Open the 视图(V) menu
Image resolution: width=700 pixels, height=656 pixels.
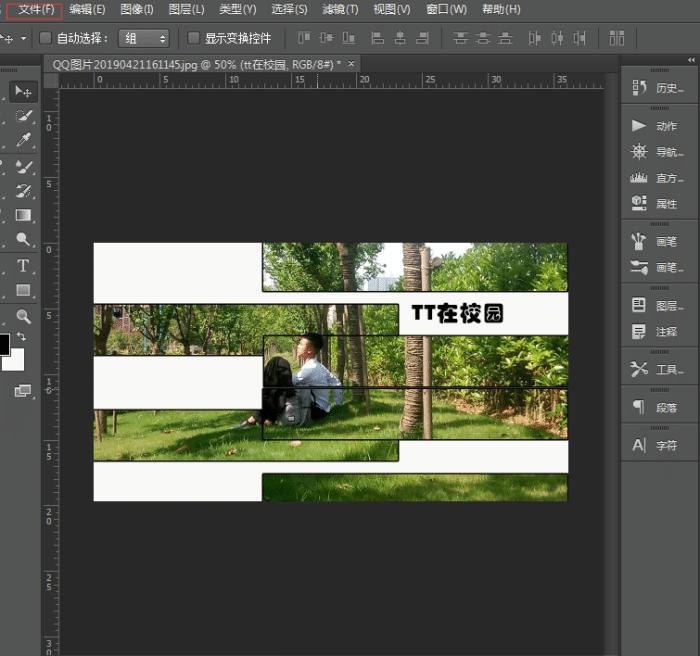(x=392, y=9)
